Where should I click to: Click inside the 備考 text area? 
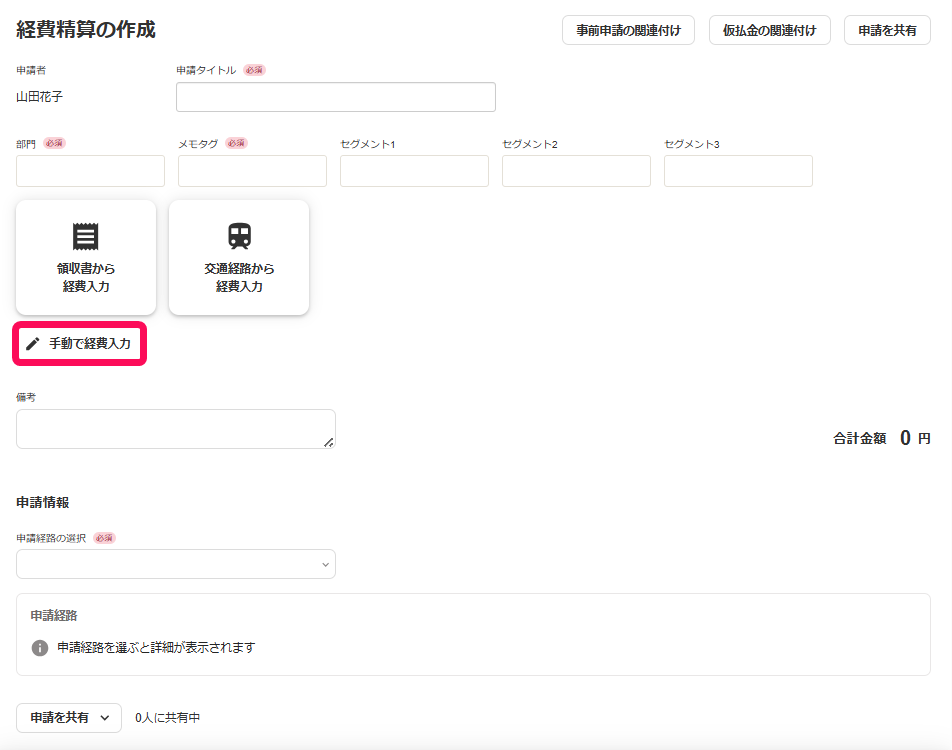click(176, 429)
